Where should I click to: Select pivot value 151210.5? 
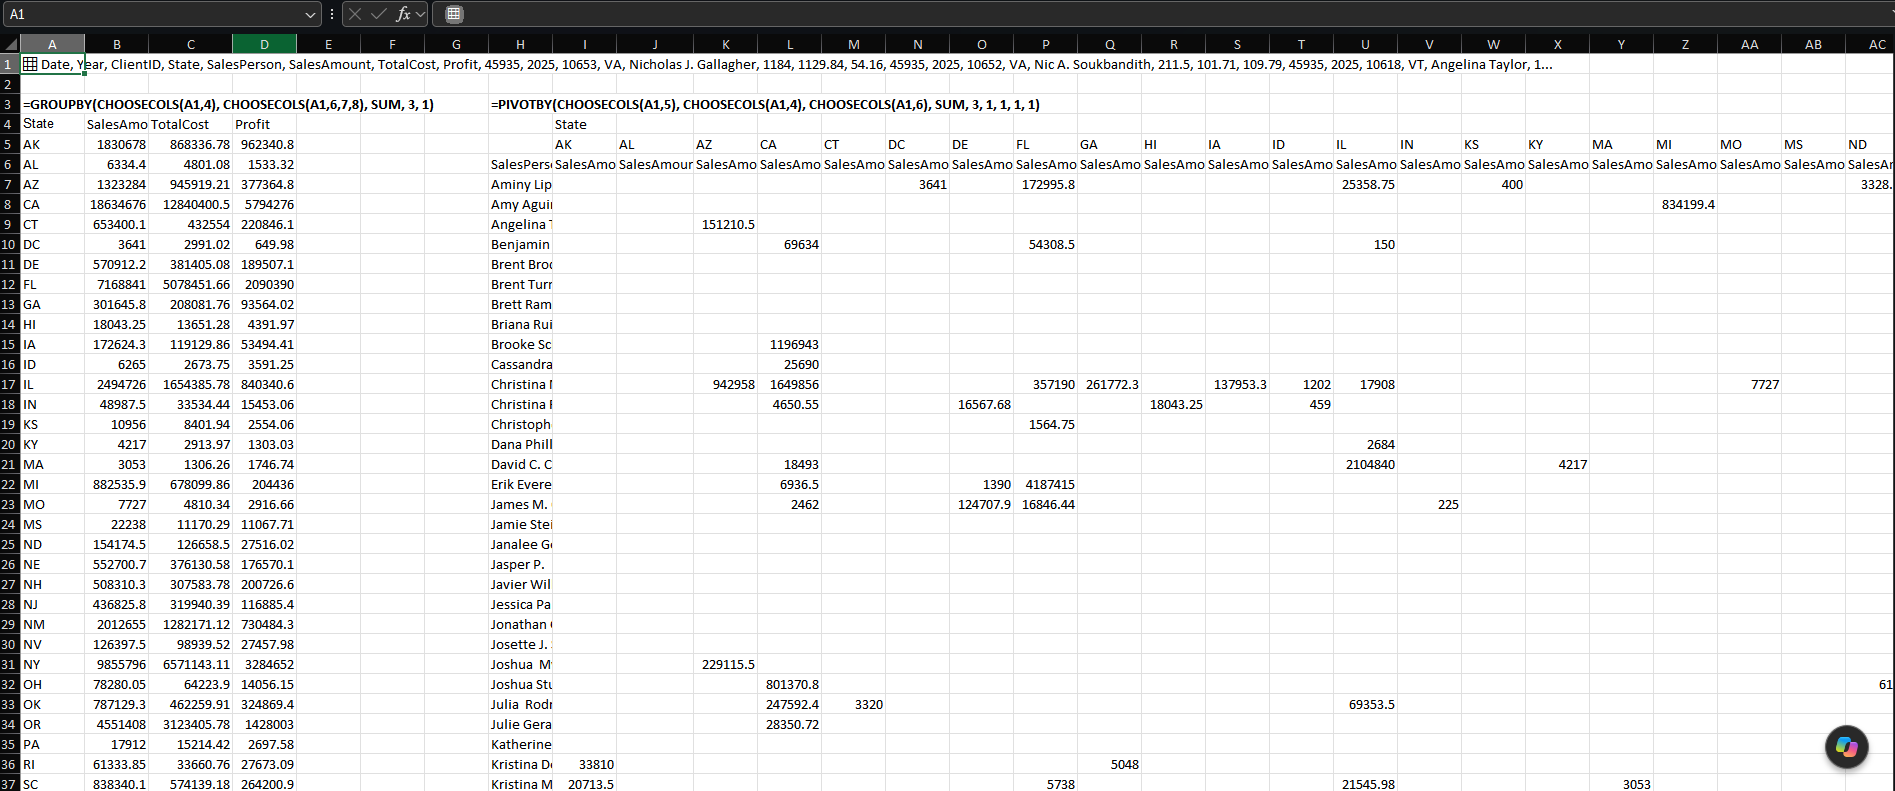pyautogui.click(x=725, y=224)
